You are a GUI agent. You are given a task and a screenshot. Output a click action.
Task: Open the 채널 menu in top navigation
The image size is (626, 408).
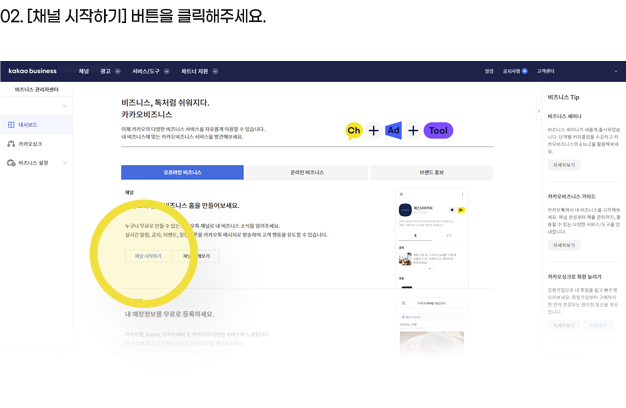tap(83, 71)
